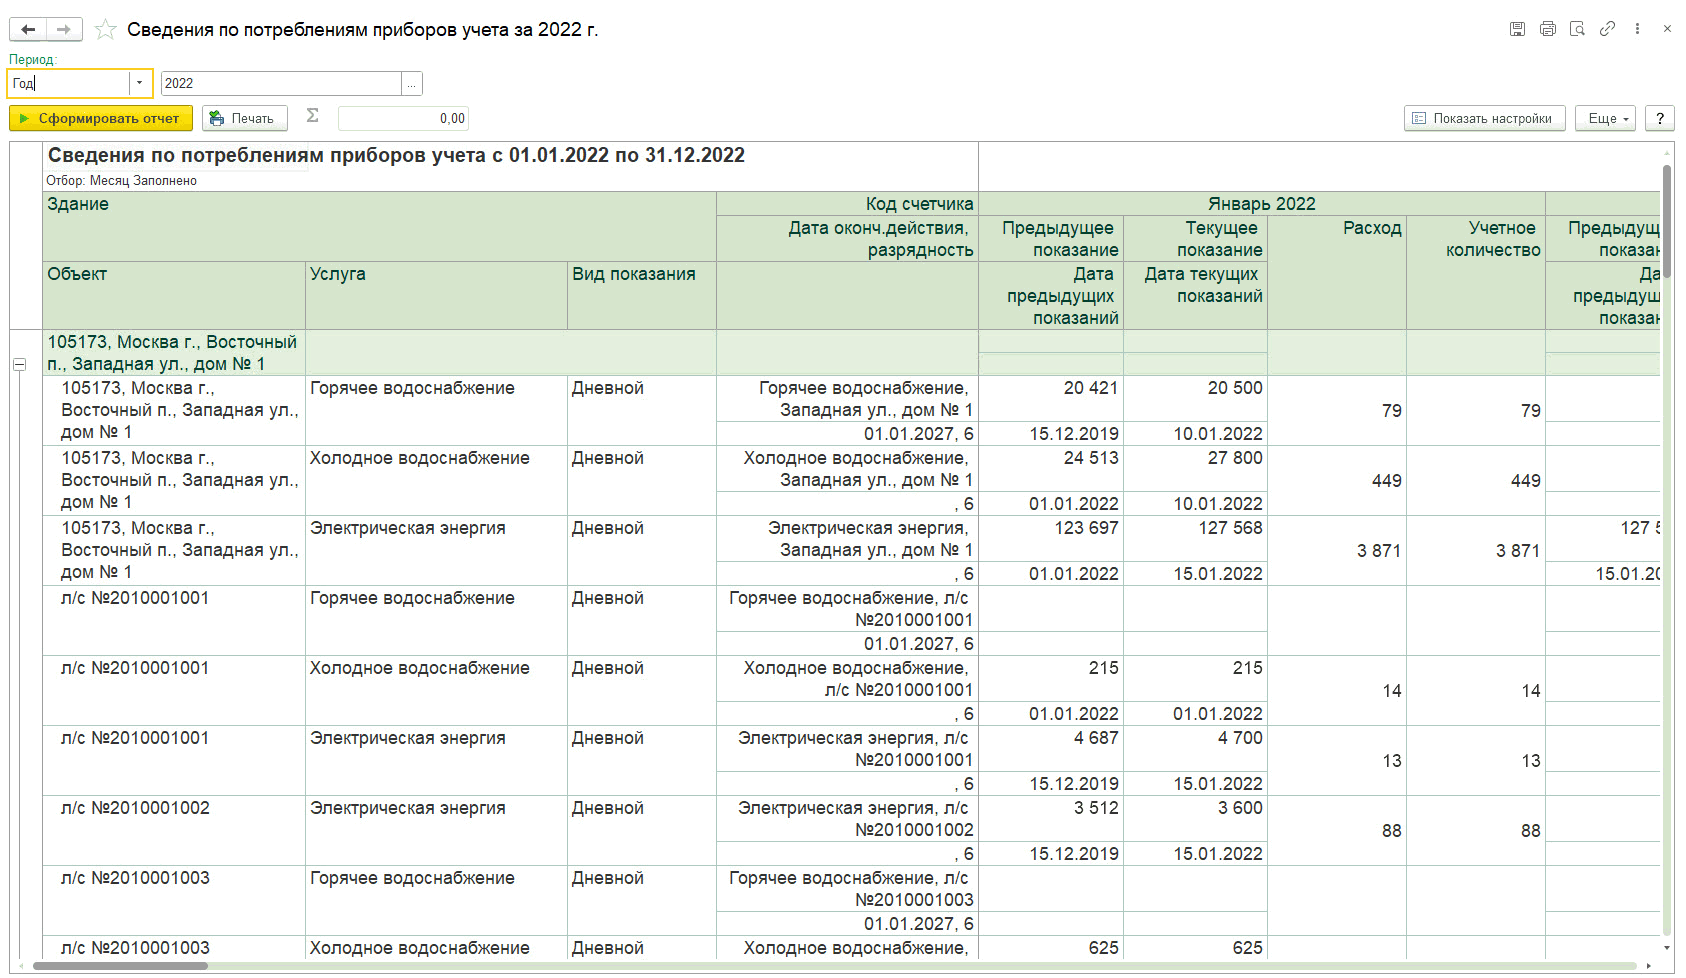Viewport: 1686px width, 978px height.
Task: Select cell with value 24 513
Action: click(x=1051, y=468)
